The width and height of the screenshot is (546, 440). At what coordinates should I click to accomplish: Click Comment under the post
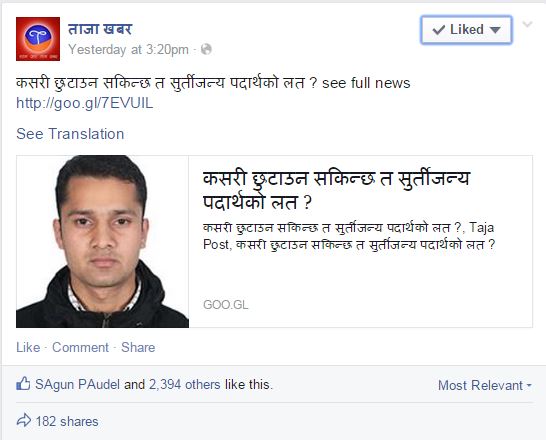(80, 347)
